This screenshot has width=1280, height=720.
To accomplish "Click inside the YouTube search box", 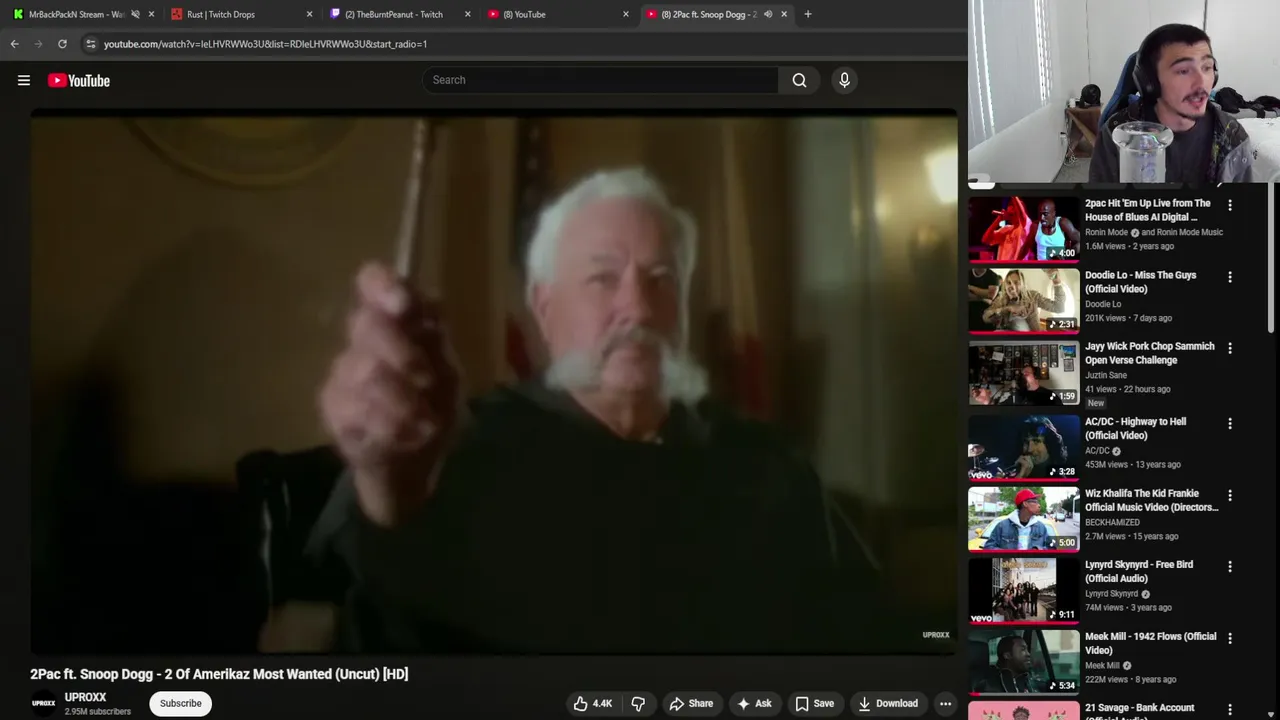I will [x=600, y=80].
